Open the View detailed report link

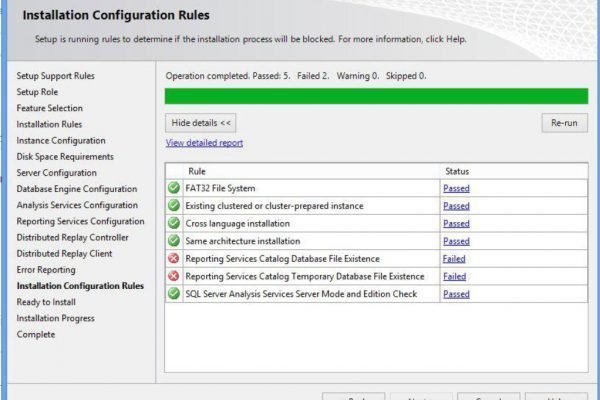pos(204,143)
